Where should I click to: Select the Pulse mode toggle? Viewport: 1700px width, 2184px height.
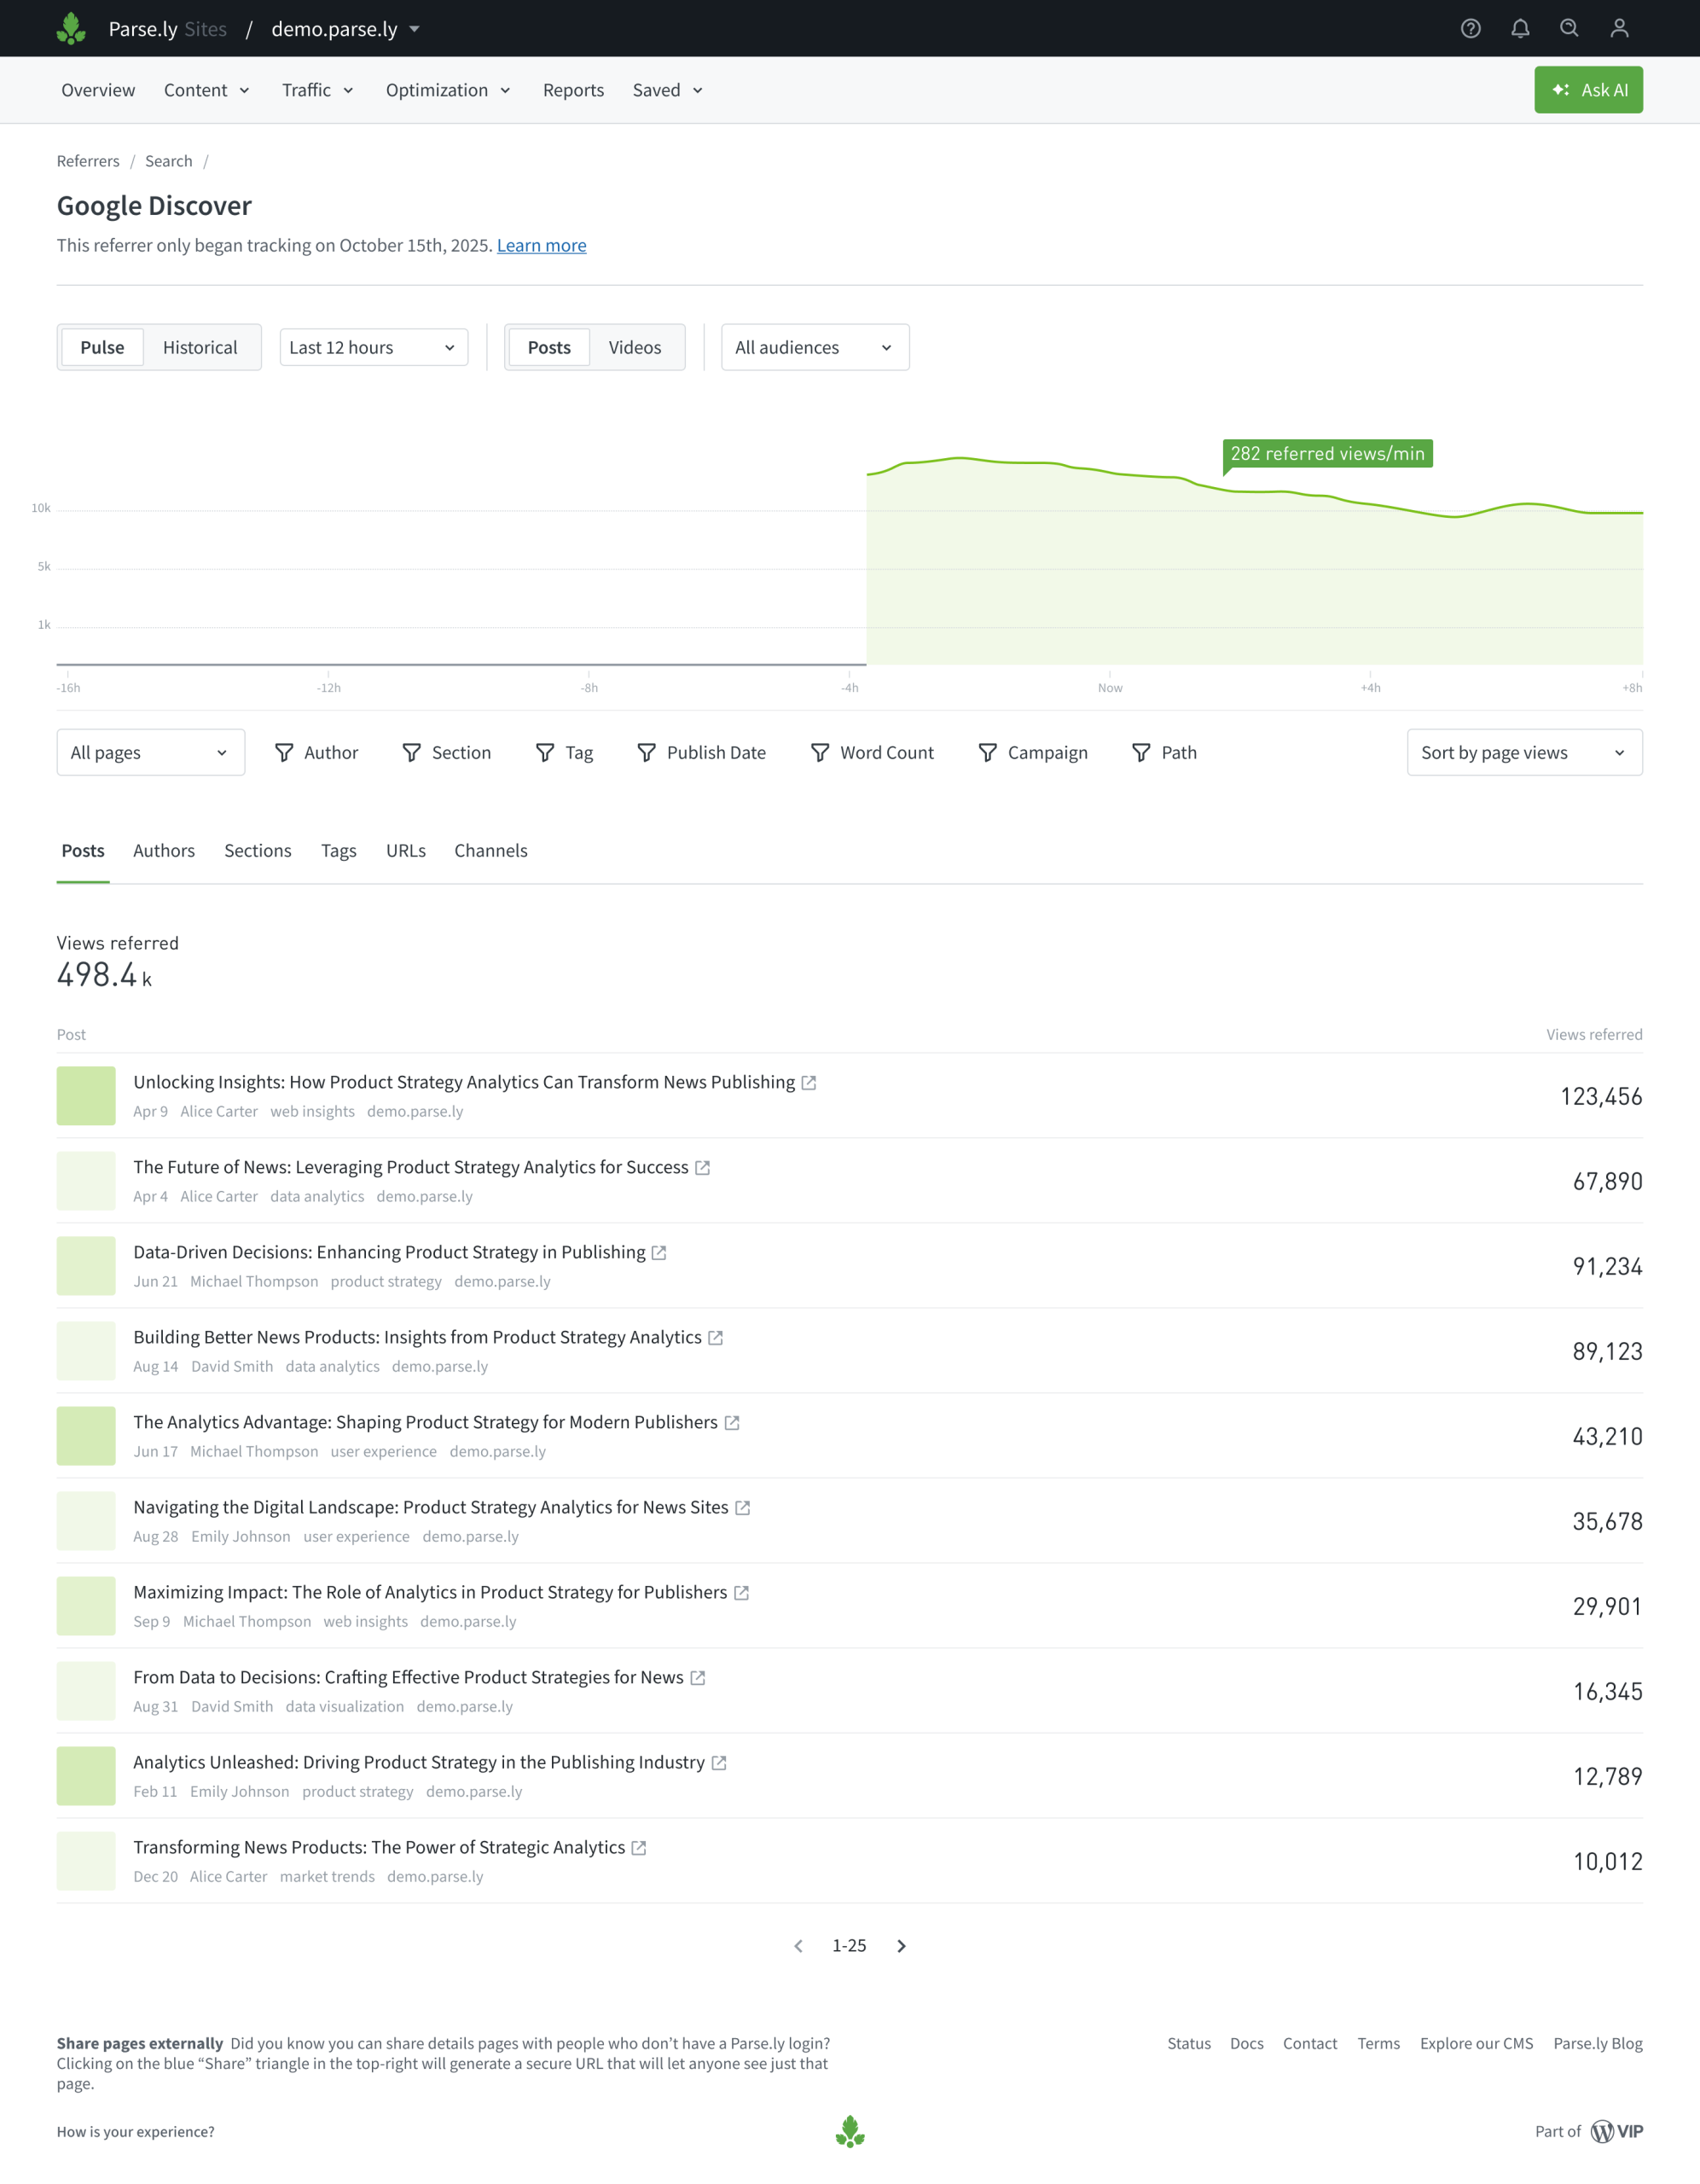pos(102,347)
